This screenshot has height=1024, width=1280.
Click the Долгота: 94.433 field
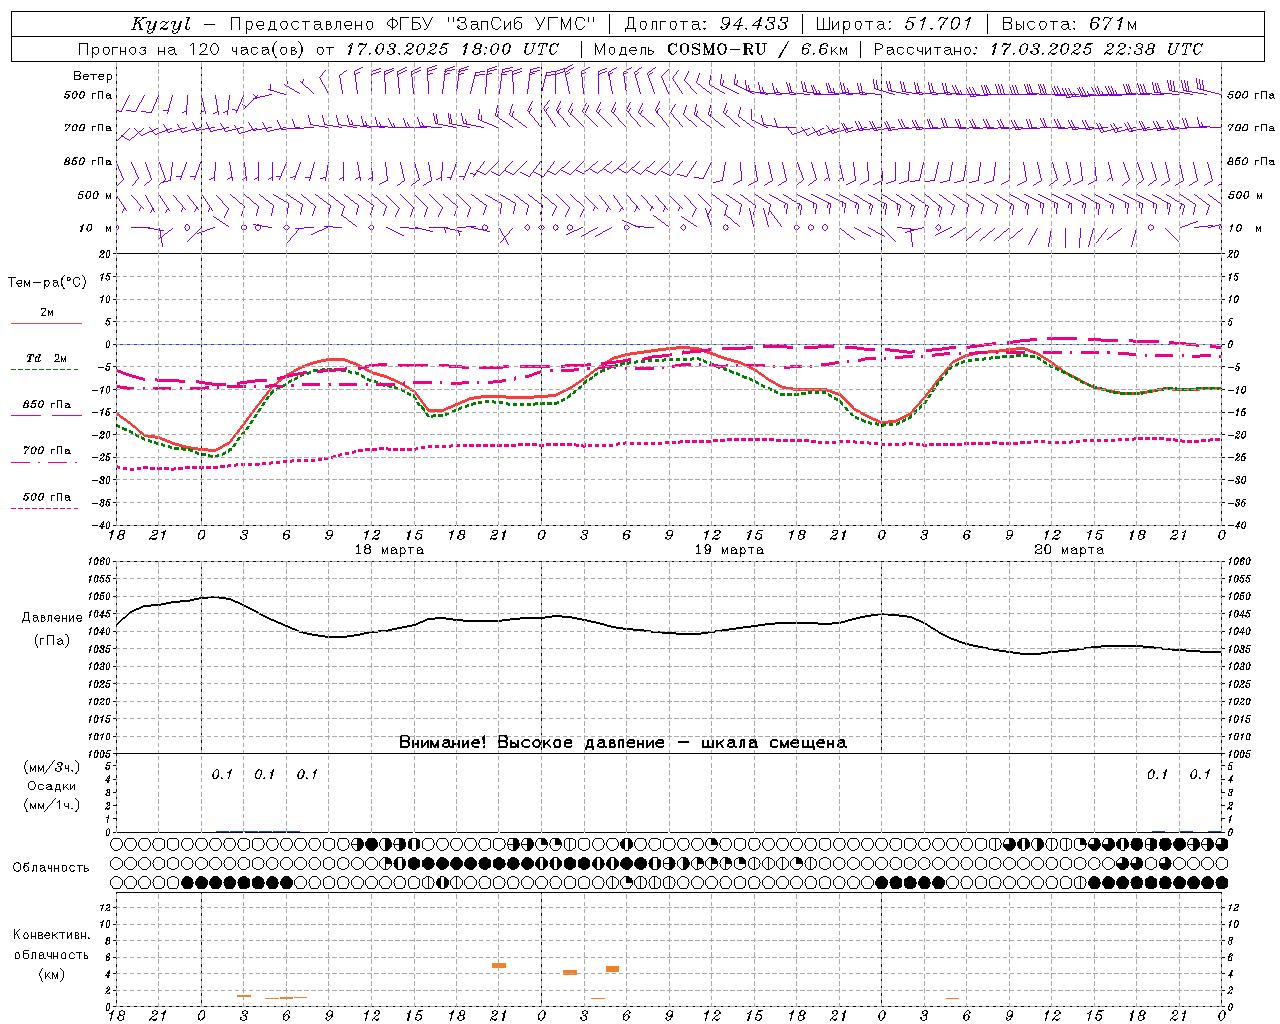tap(706, 24)
